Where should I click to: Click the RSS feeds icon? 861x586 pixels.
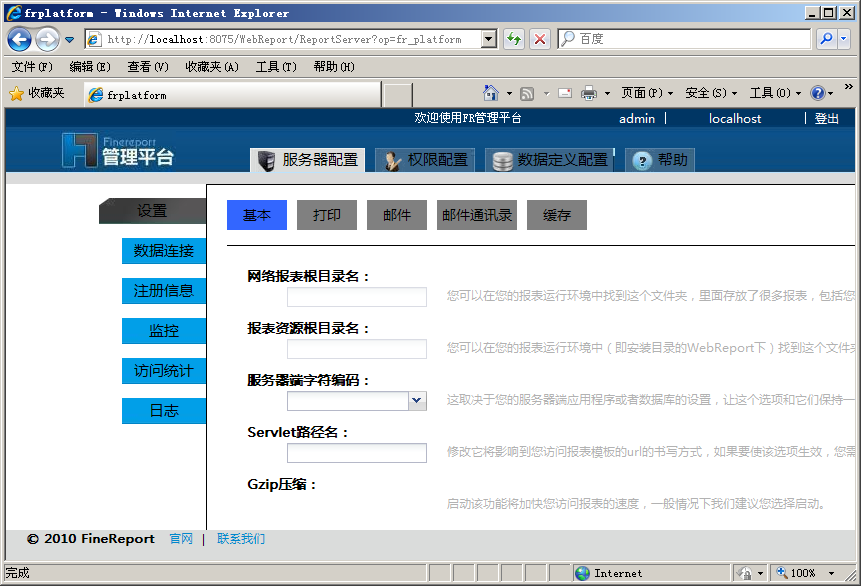coord(527,93)
